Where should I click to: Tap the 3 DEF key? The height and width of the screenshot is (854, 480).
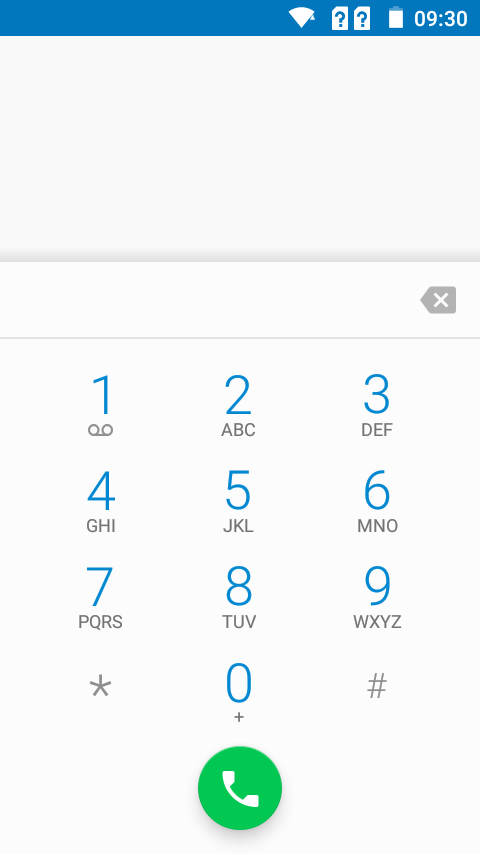377,405
